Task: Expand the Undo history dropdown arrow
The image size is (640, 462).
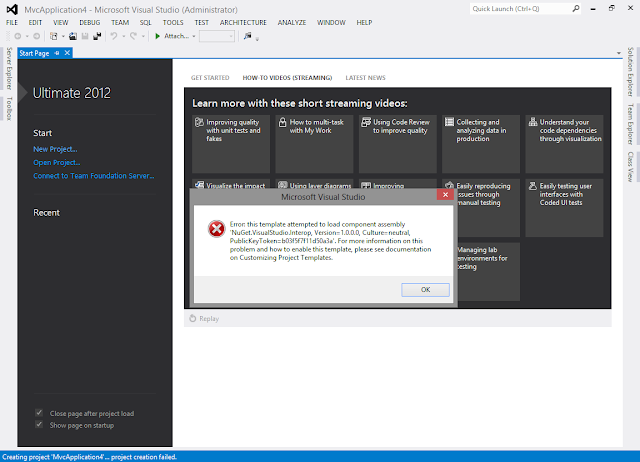Action: click(124, 36)
